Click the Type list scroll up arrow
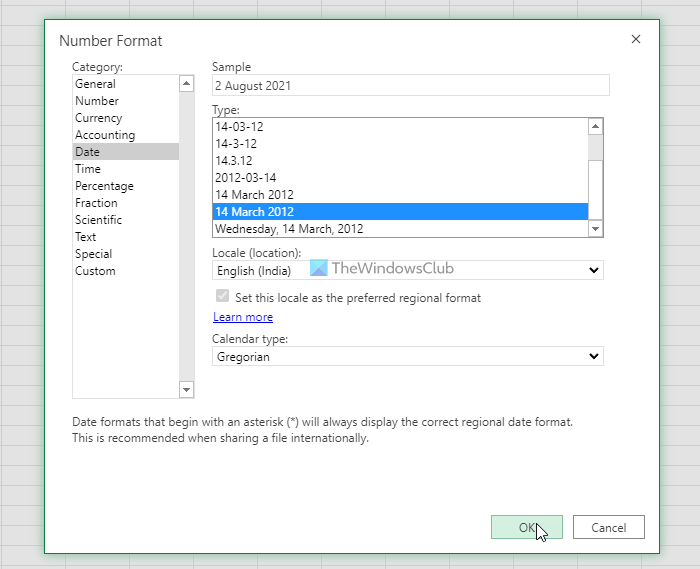 click(595, 127)
